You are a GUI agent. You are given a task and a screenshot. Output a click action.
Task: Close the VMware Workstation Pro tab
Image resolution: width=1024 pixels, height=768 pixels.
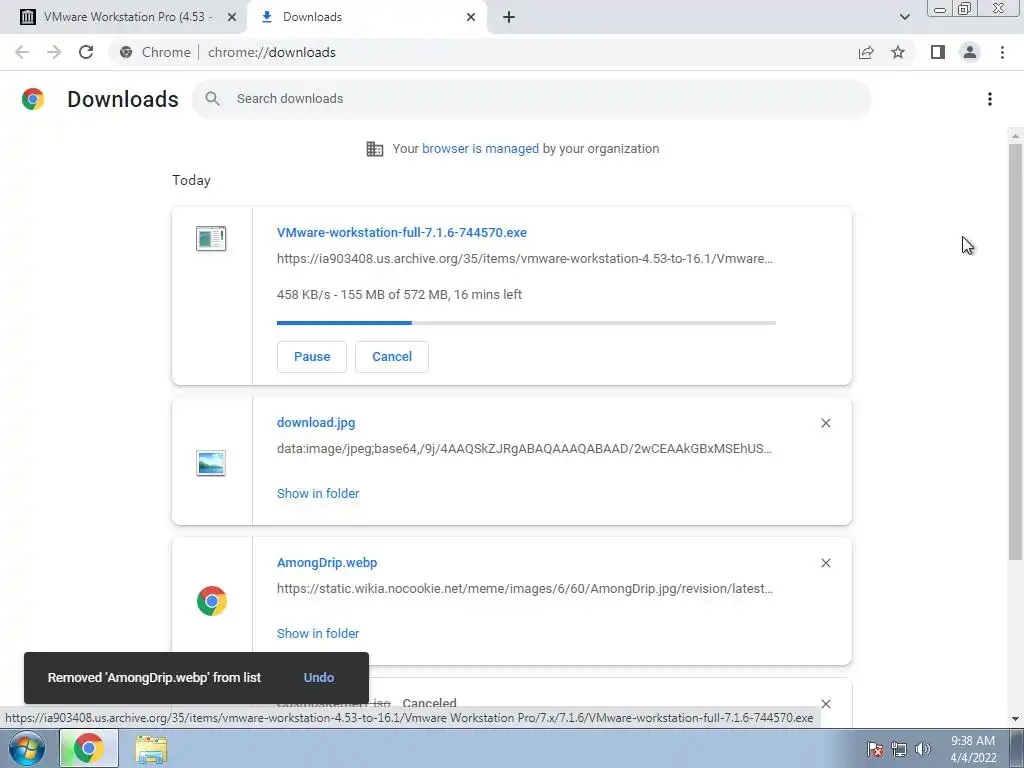point(232,17)
